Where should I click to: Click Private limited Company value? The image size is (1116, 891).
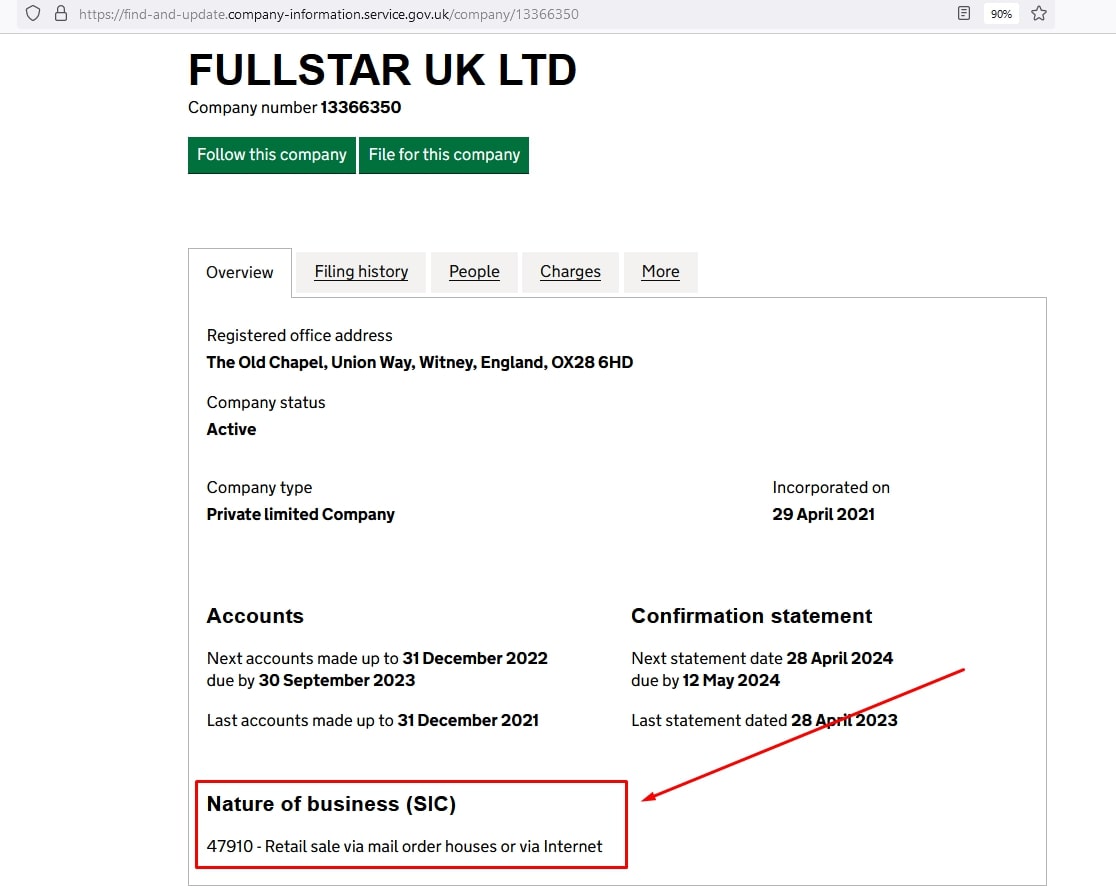[300, 515]
